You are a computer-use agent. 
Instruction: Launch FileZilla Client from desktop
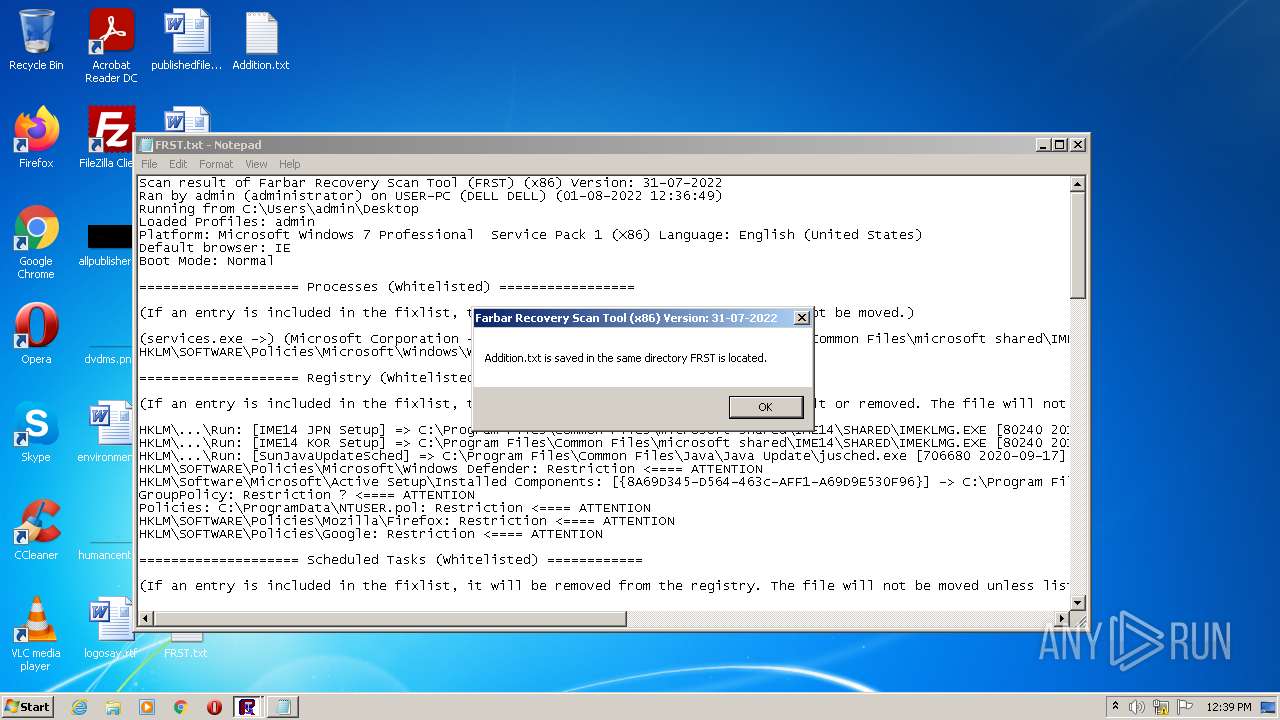108,138
